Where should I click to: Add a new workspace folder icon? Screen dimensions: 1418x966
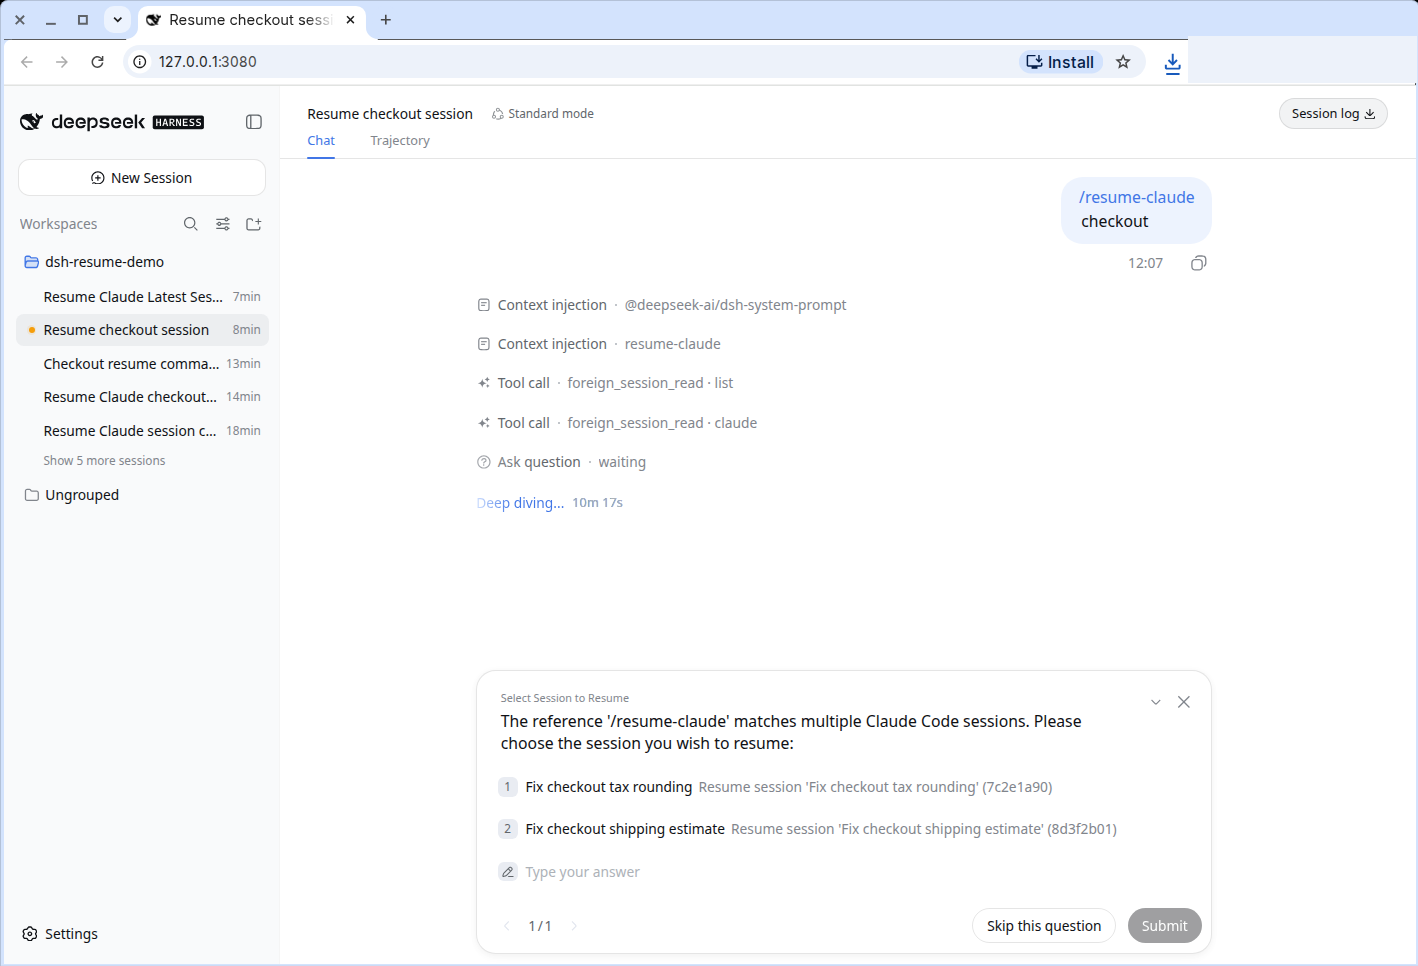pos(254,224)
